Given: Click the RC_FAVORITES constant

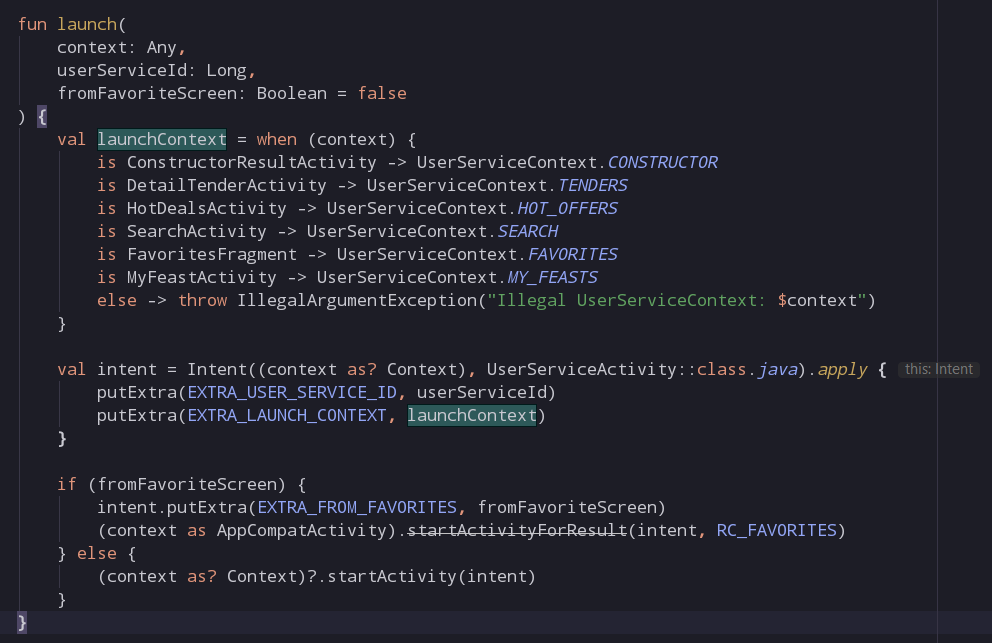Looking at the screenshot, I should pyautogui.click(x=776, y=530).
